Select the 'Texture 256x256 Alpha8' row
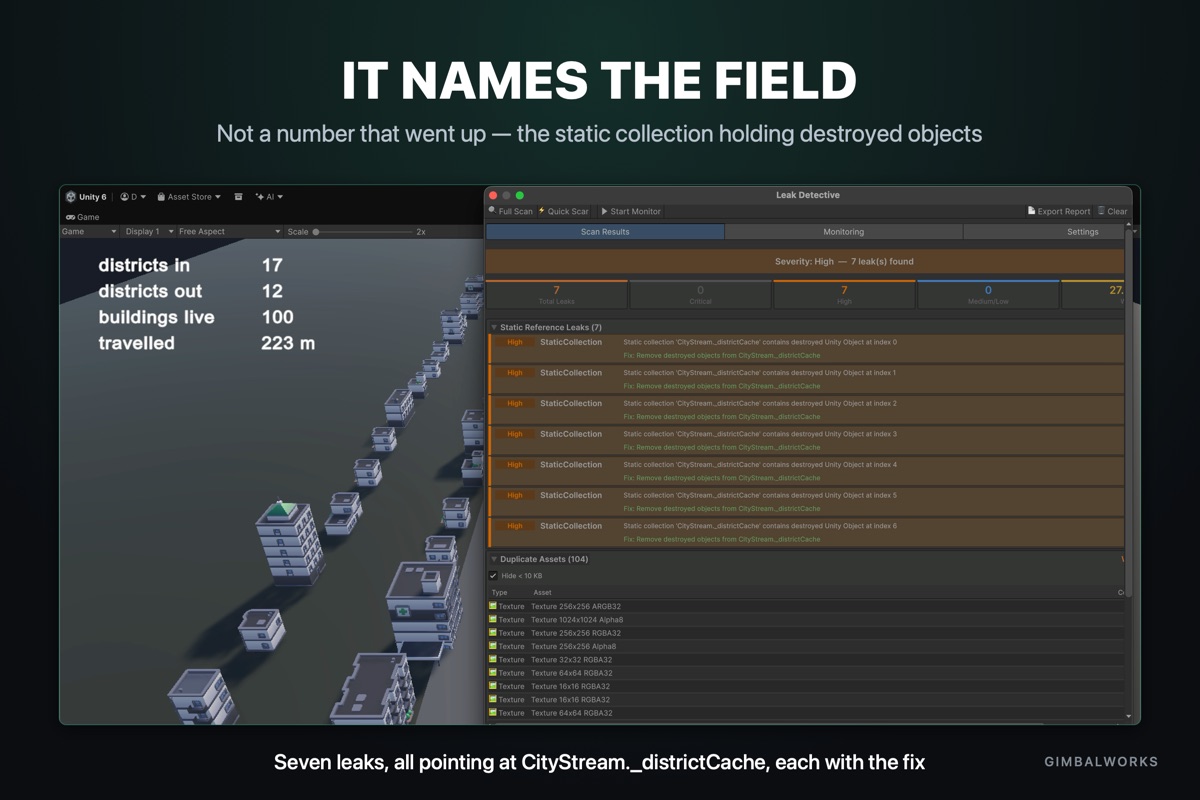1200x800 pixels. [806, 646]
